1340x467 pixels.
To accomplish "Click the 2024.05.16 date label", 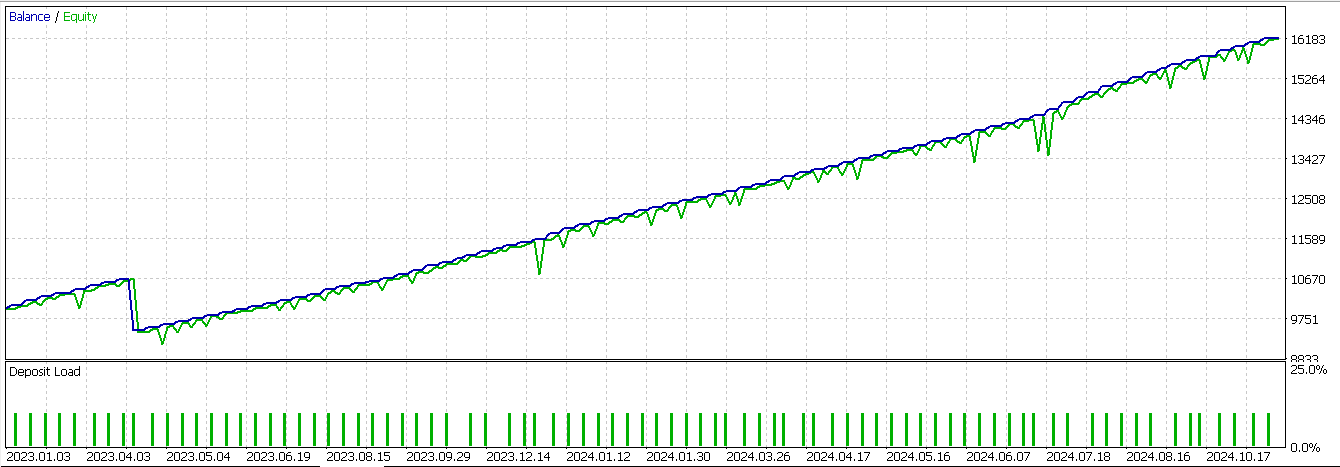I will pos(918,457).
